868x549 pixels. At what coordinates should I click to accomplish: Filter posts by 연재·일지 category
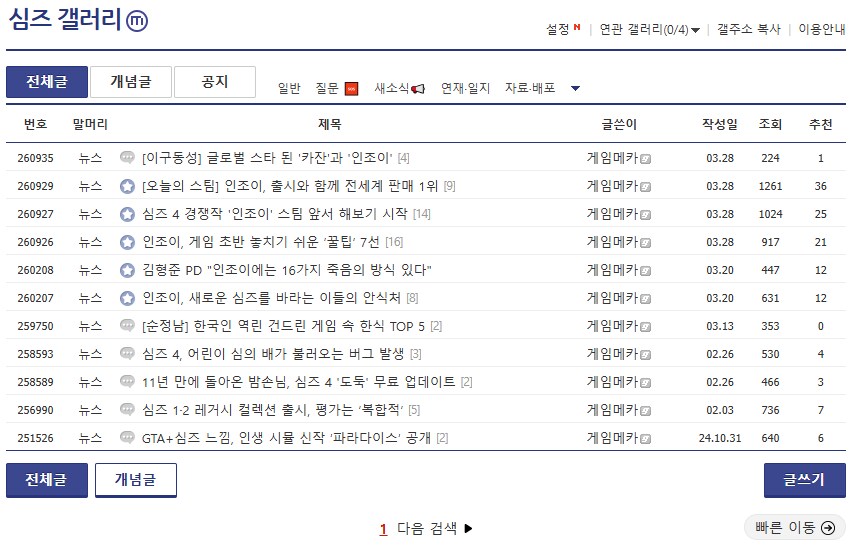tap(466, 89)
